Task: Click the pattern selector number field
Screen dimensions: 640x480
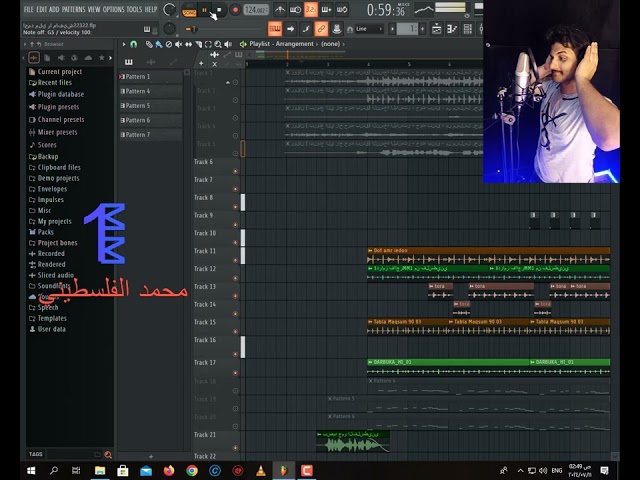Action: [407, 29]
